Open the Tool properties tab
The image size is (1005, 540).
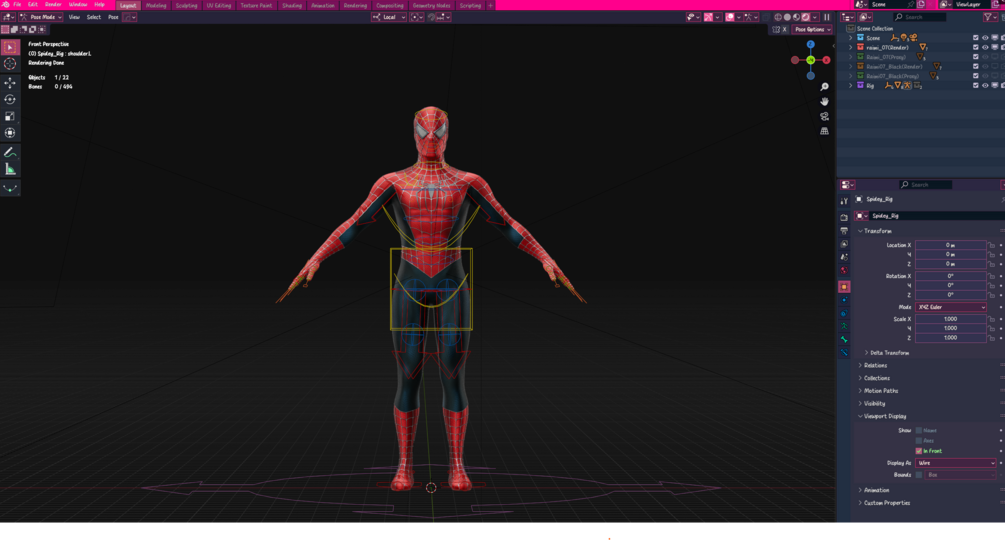[x=844, y=200]
